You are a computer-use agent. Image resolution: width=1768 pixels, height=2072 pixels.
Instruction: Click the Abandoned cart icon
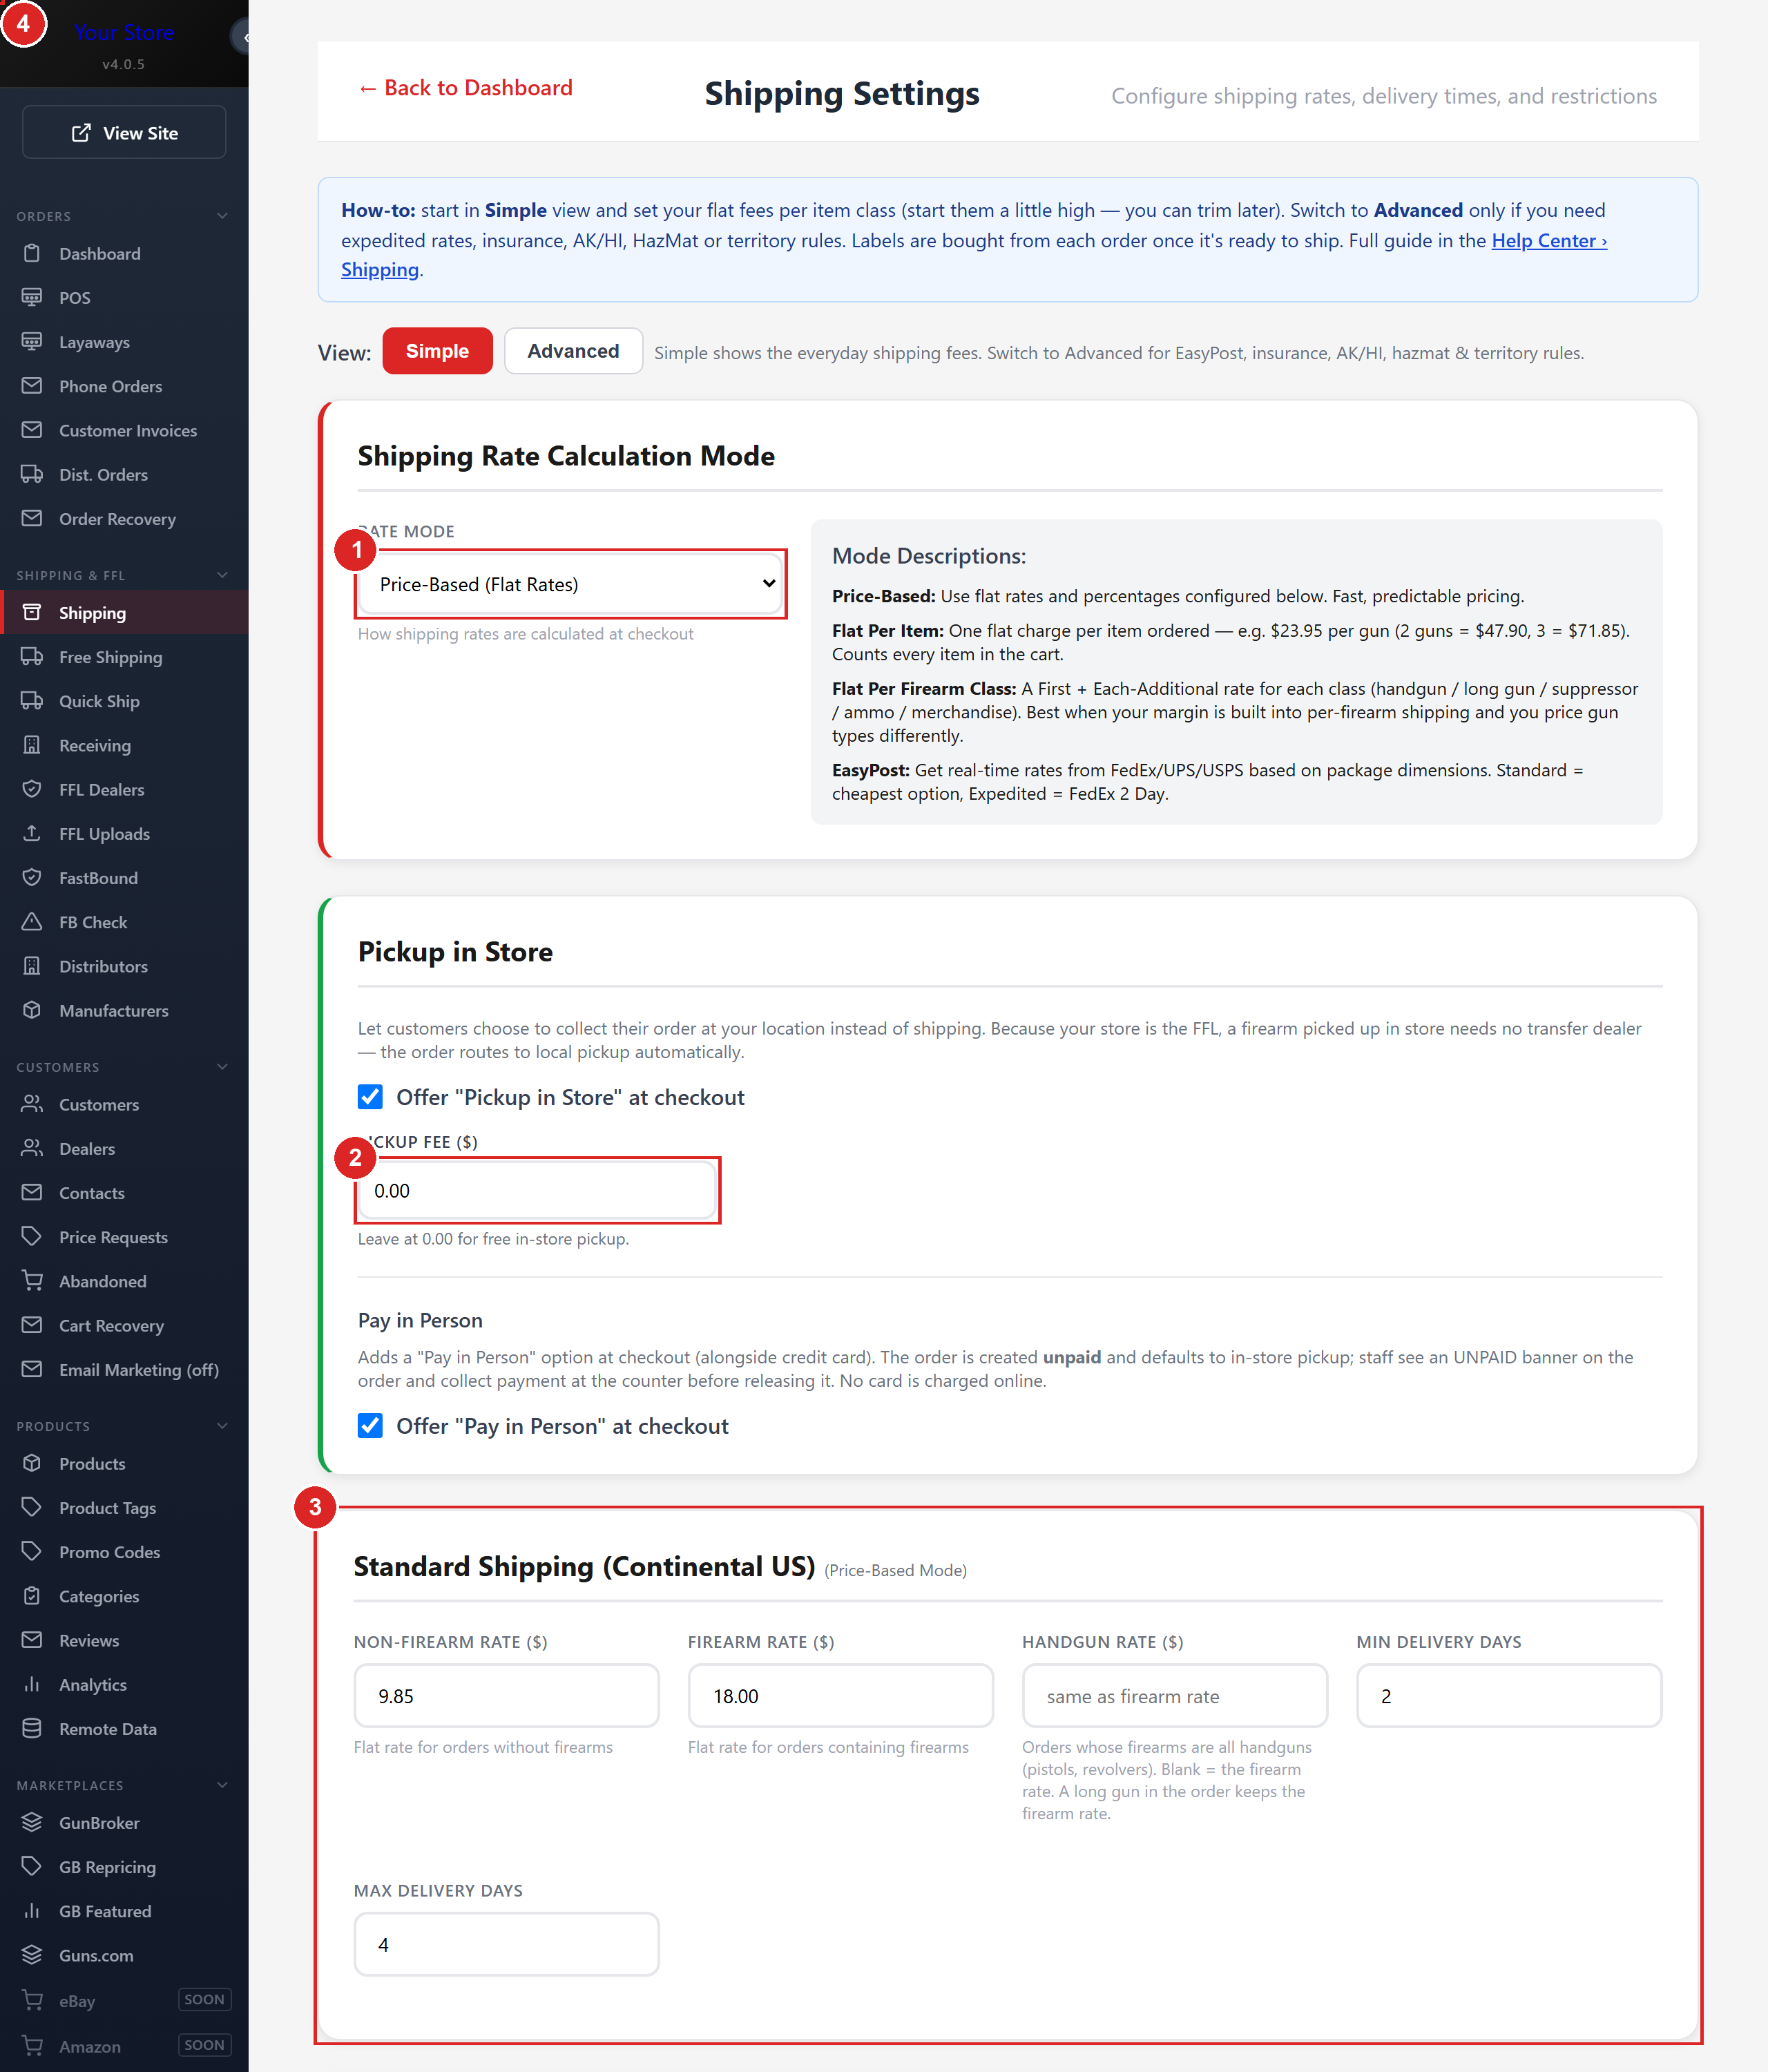(x=32, y=1281)
